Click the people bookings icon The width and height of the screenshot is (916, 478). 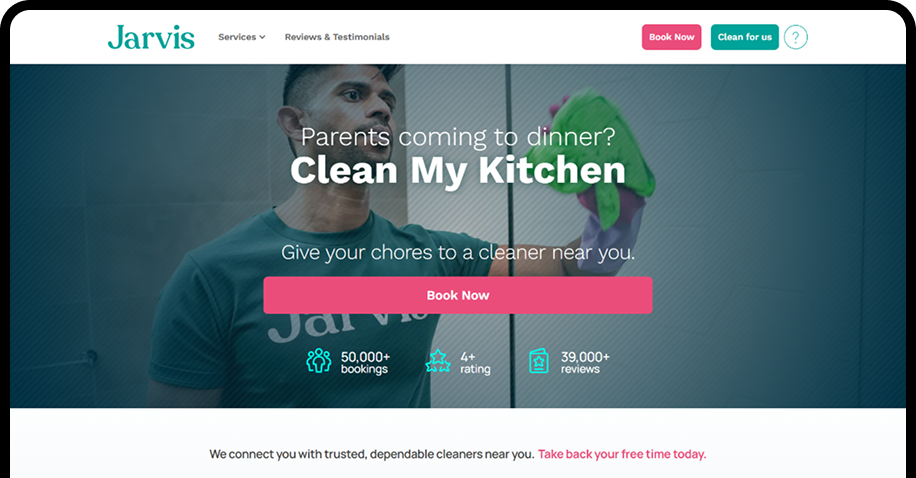point(318,361)
